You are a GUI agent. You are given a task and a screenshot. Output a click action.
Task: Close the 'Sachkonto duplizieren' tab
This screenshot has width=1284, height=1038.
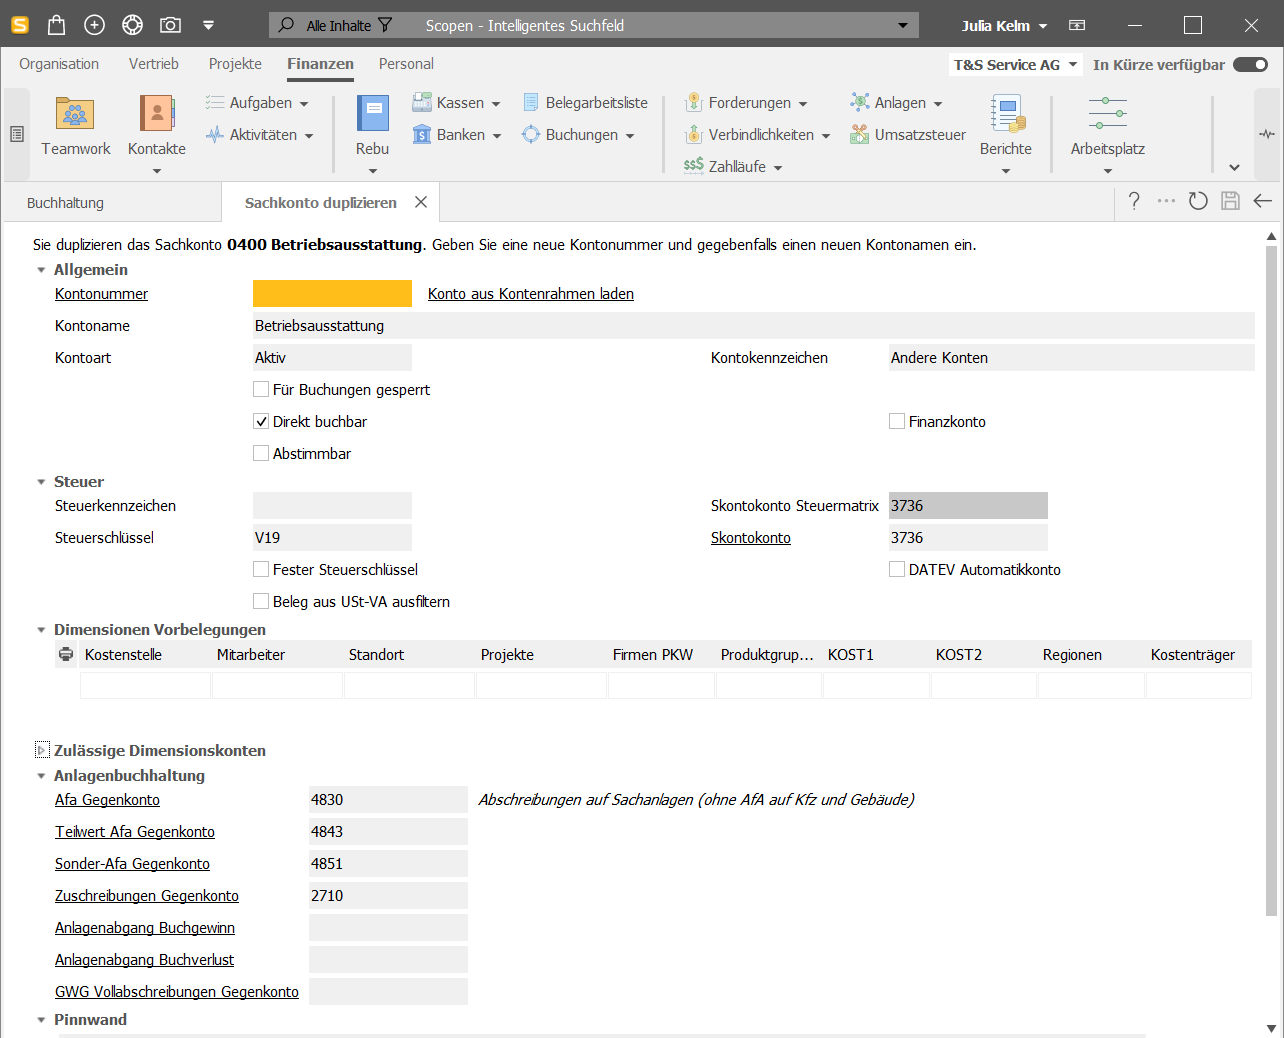421,202
